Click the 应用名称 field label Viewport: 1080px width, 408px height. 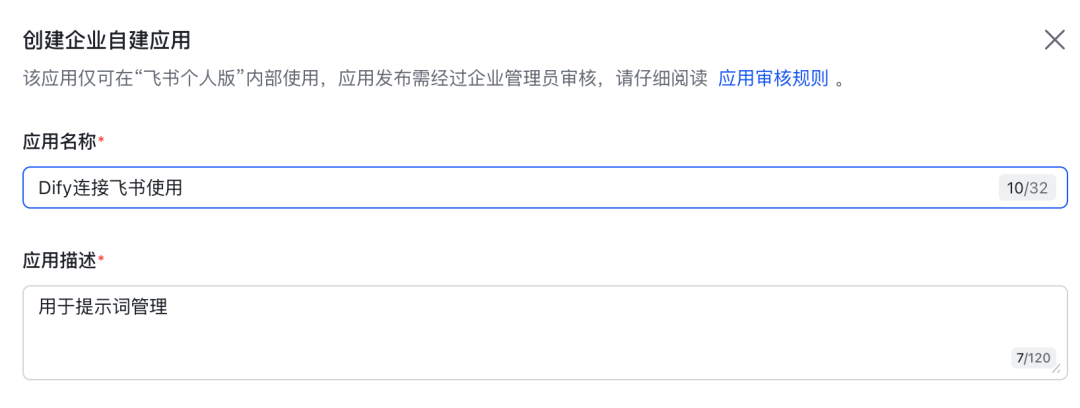click(59, 142)
